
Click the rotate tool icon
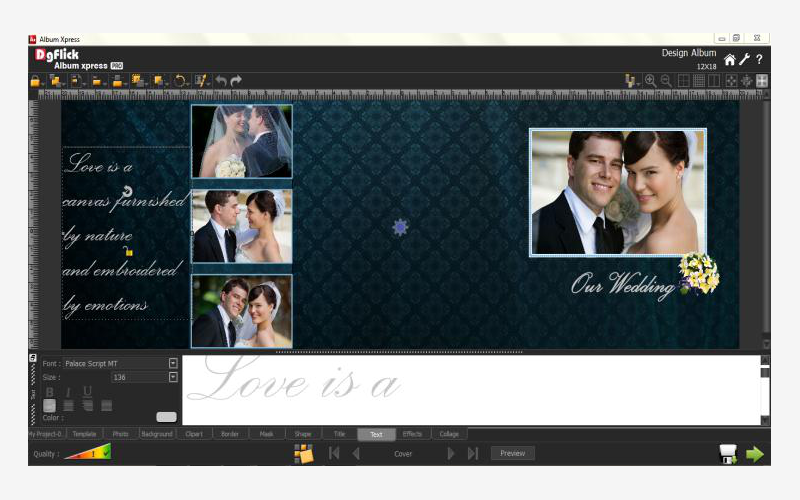pos(180,81)
